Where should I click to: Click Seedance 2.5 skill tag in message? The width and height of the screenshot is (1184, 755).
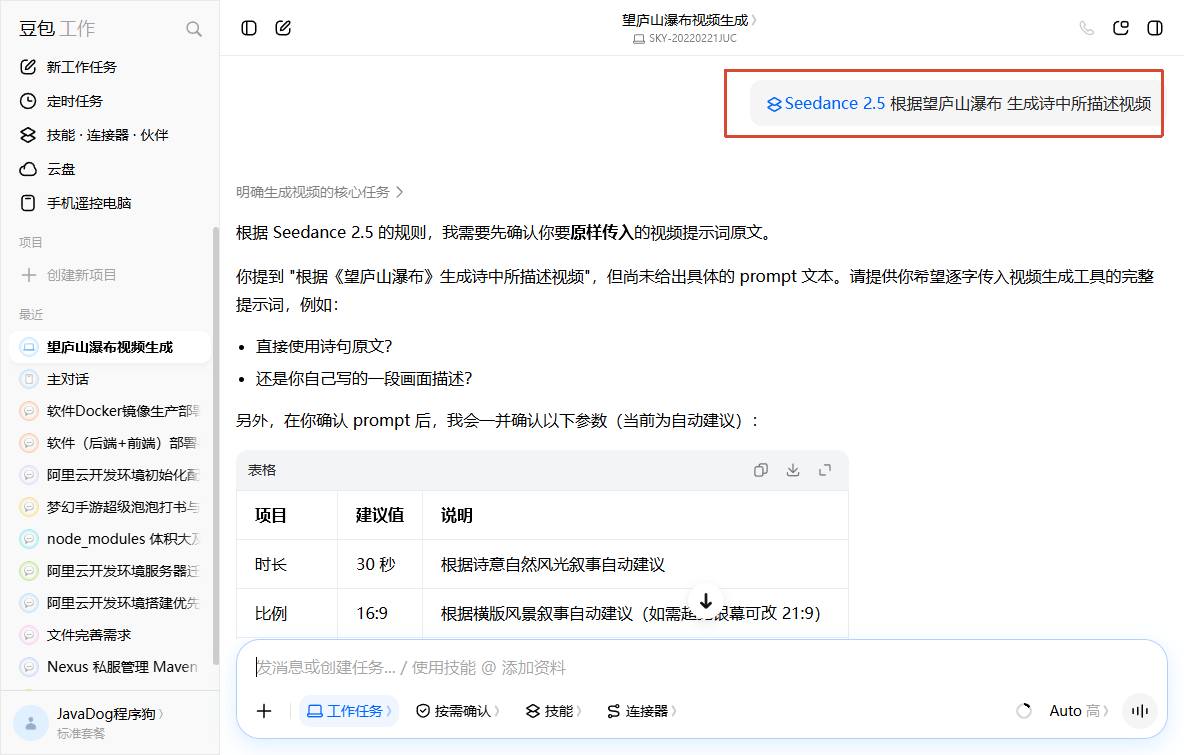[x=826, y=103]
